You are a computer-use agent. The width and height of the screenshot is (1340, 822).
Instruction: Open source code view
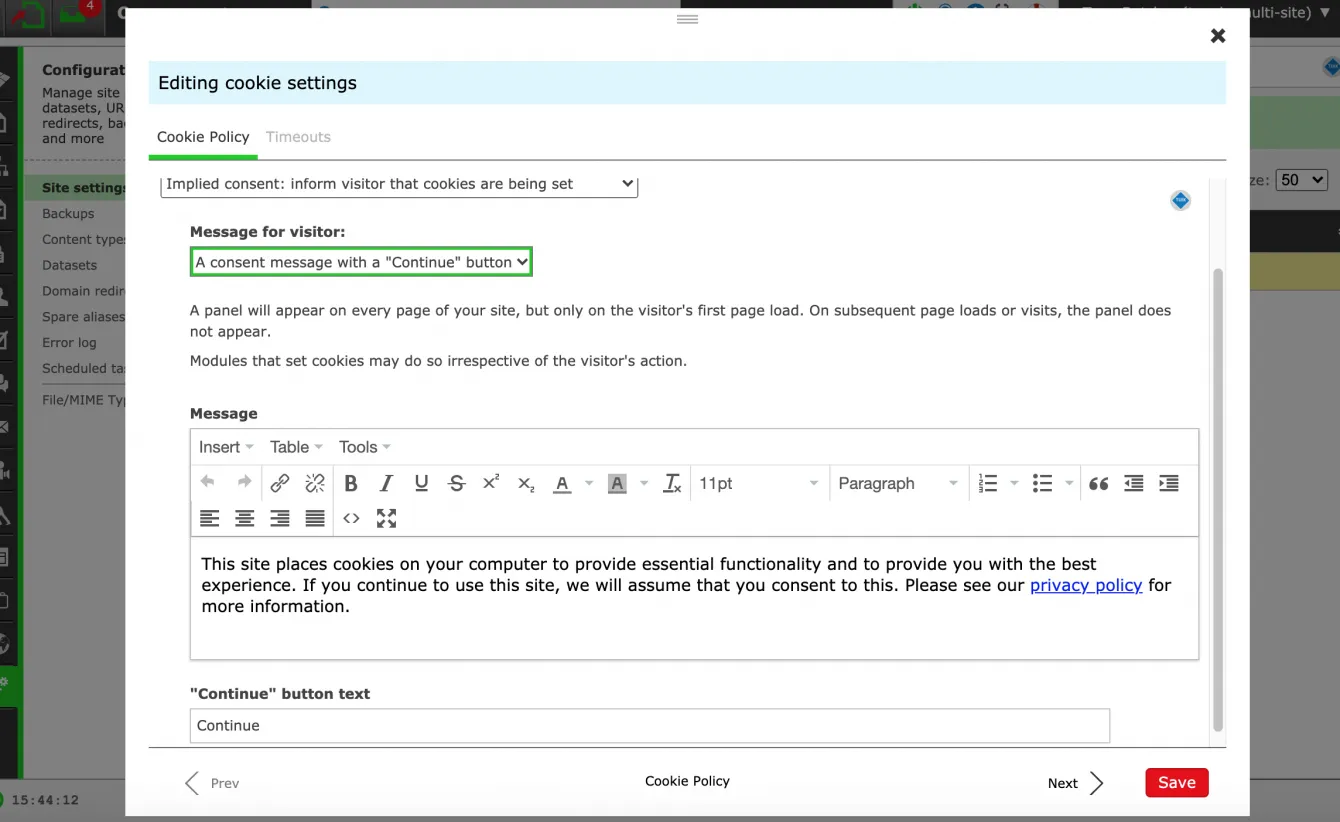tap(351, 518)
